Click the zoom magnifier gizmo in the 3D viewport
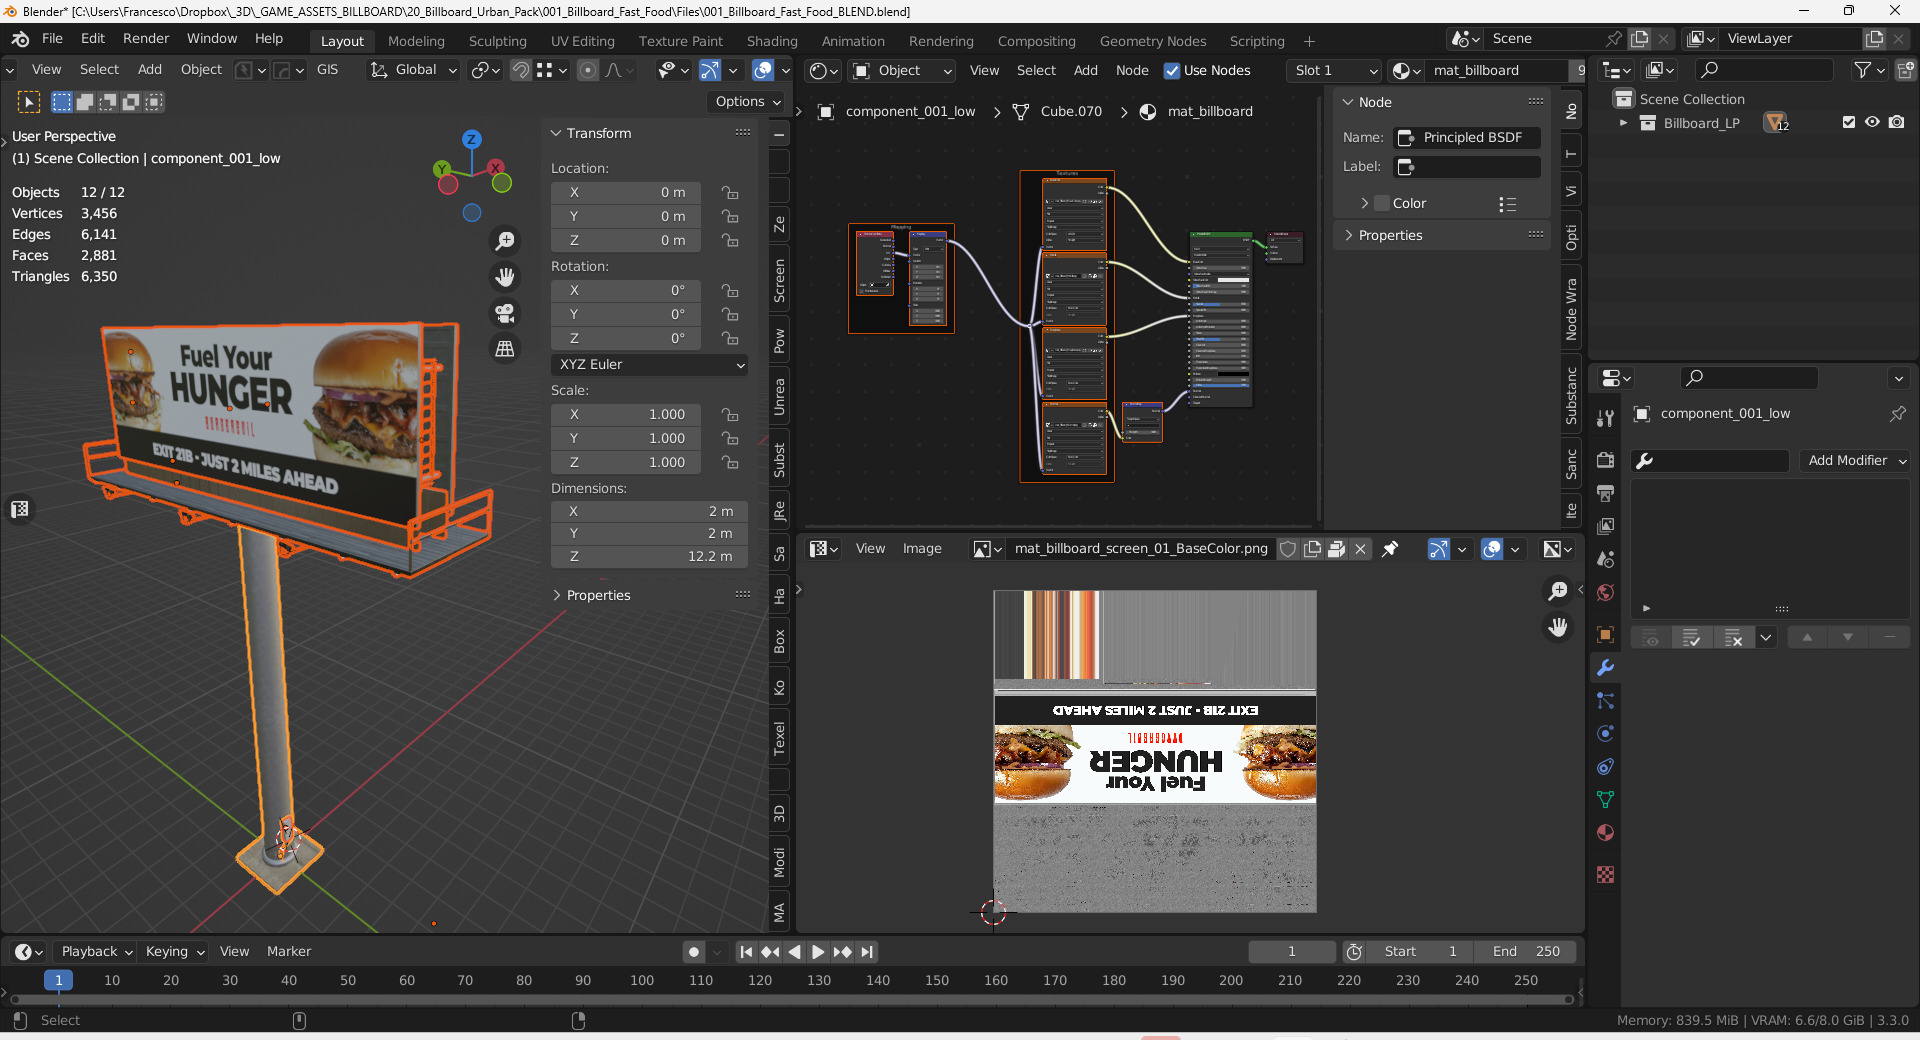The height and width of the screenshot is (1040, 1920). click(505, 241)
